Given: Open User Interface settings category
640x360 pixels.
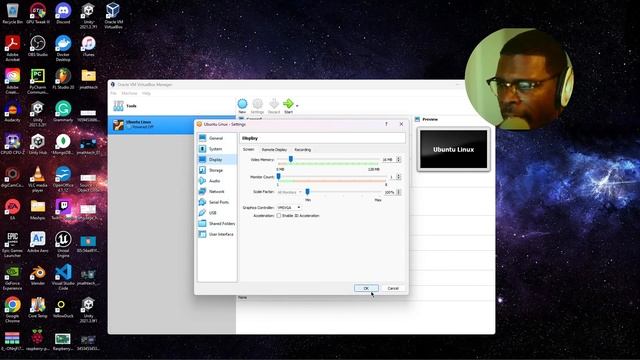Looking at the screenshot, I should [x=216, y=234].
